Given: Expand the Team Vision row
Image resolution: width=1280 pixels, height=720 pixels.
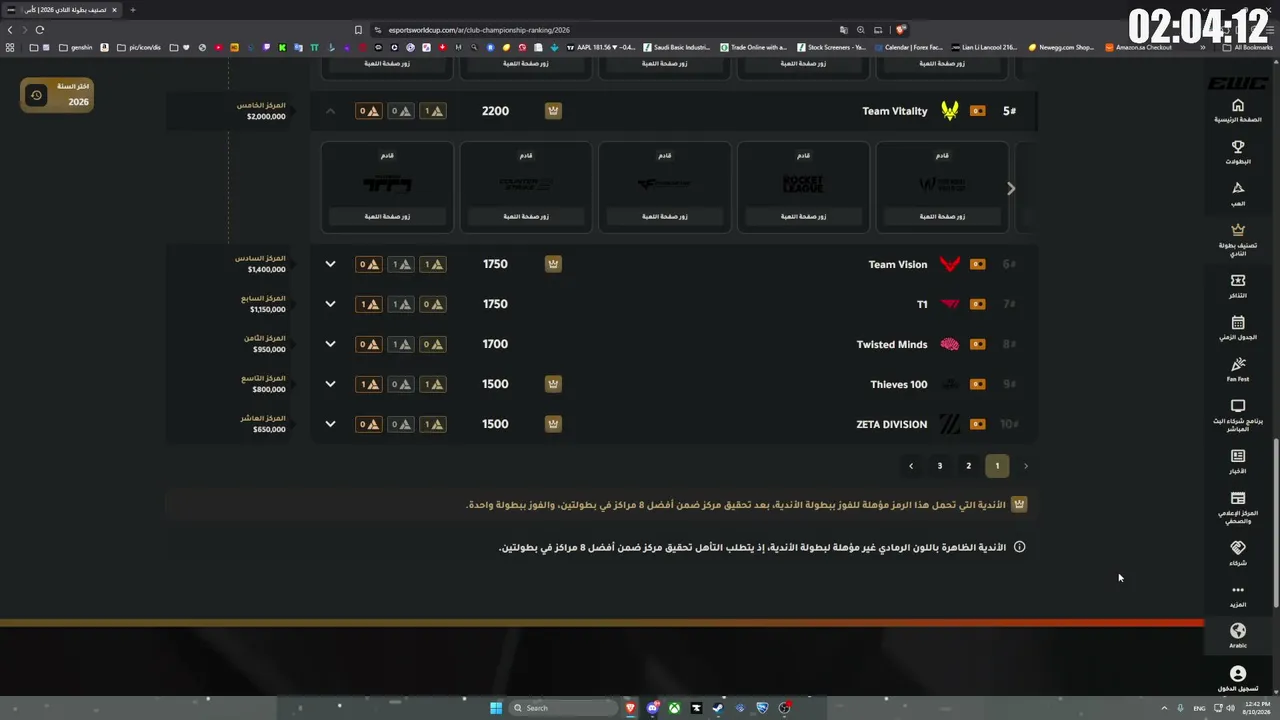Looking at the screenshot, I should [330, 264].
